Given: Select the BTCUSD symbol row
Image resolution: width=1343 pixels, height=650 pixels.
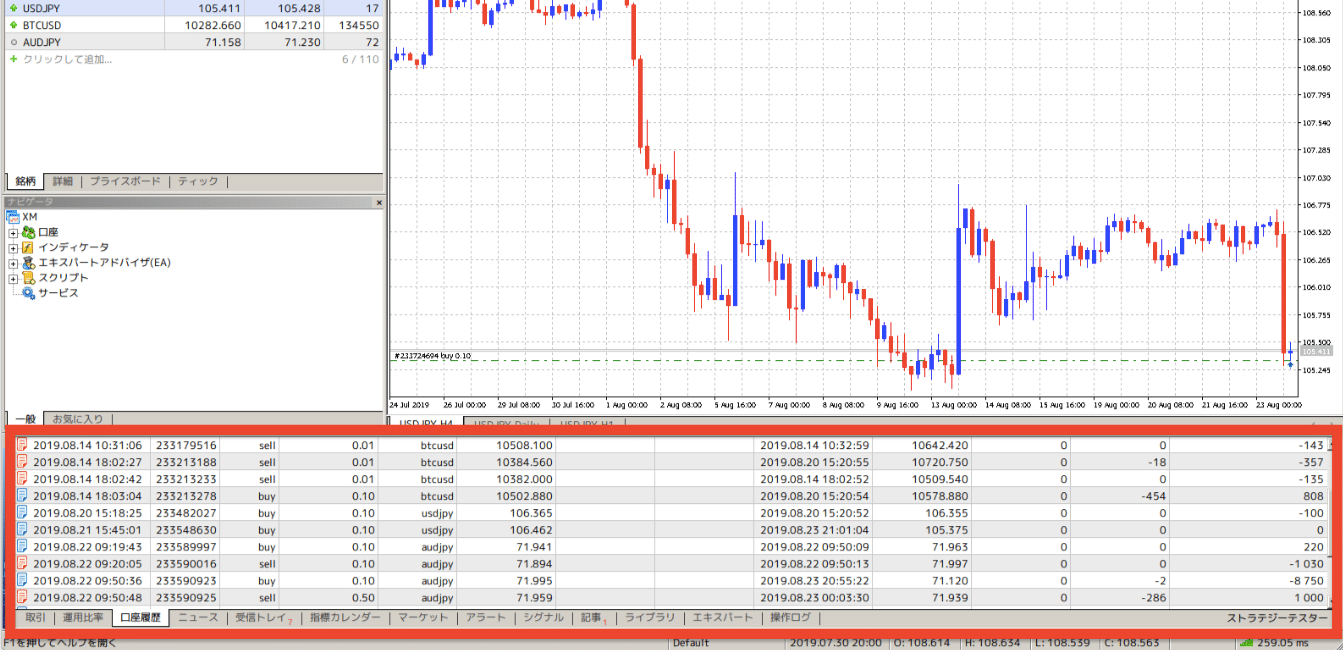Looking at the screenshot, I should 193,25.
